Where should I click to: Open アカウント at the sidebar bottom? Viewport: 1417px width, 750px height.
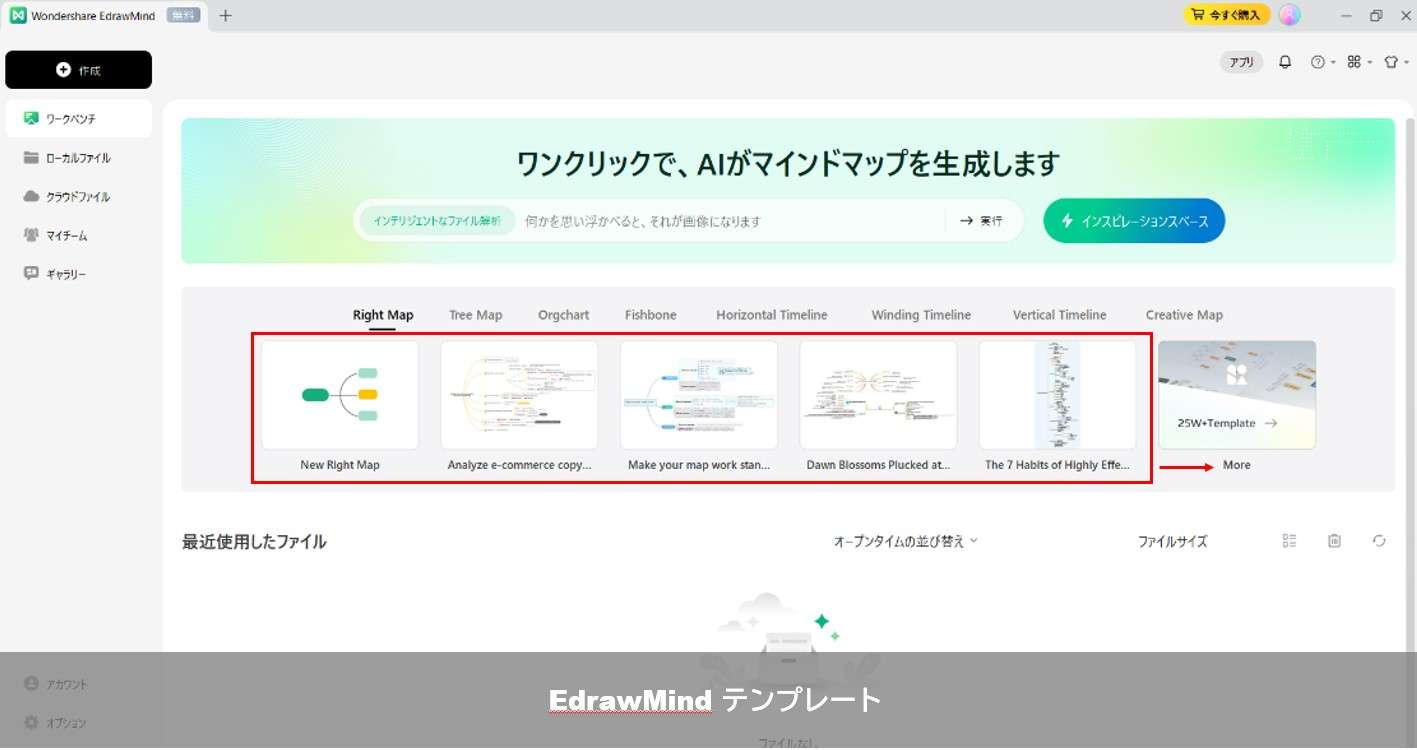[x=56, y=684]
